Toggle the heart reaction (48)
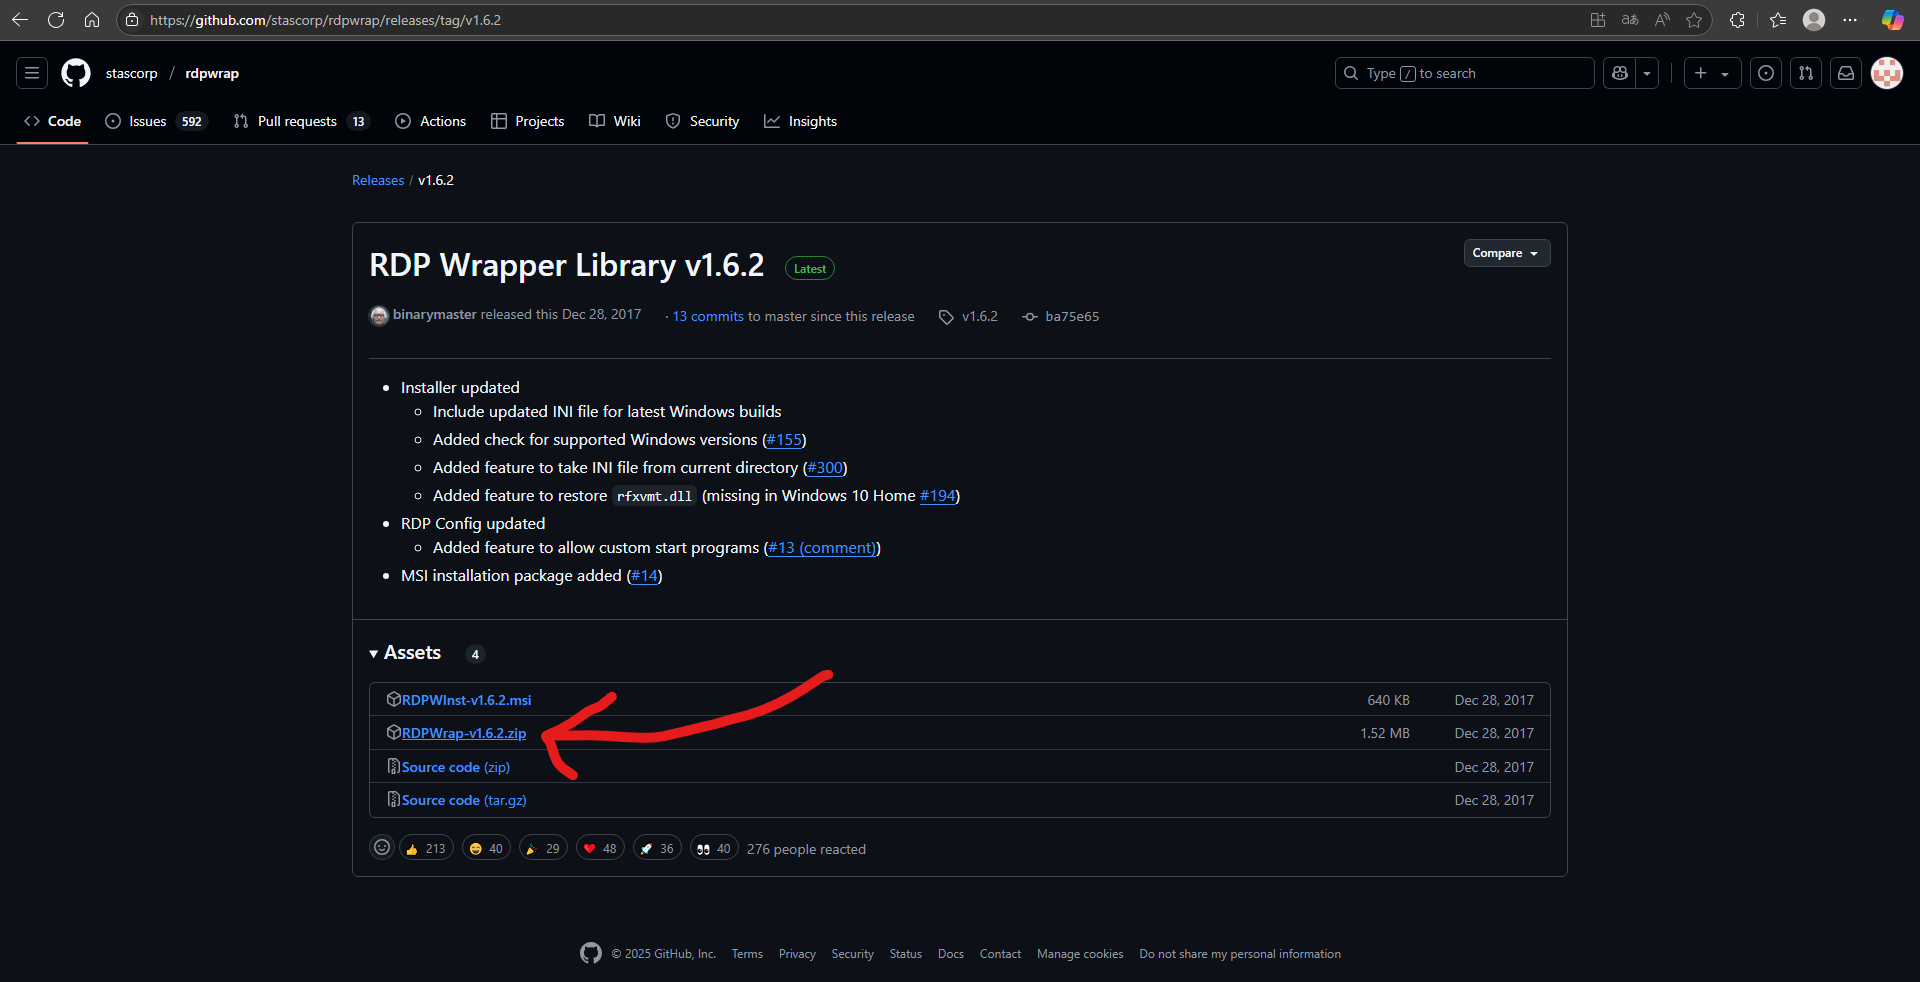This screenshot has width=1920, height=982. click(600, 848)
